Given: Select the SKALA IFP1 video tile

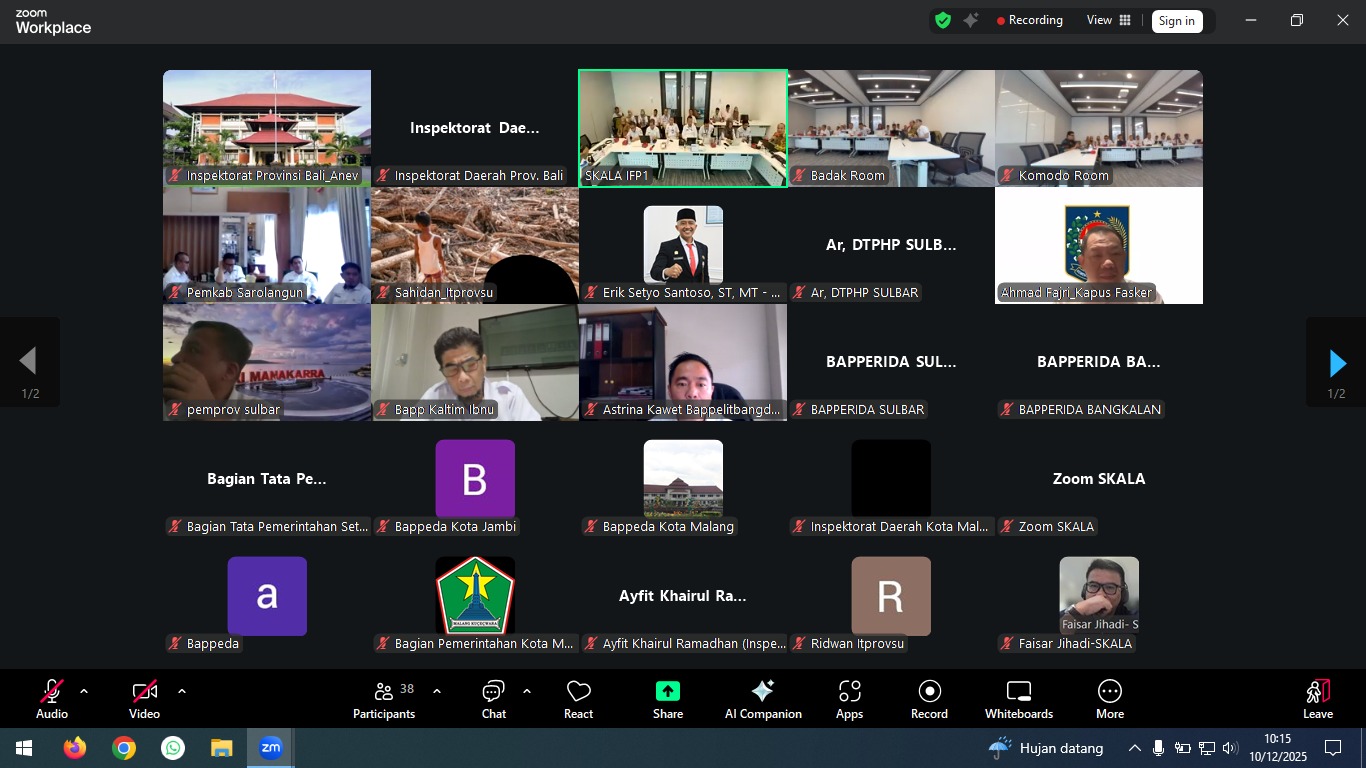Looking at the screenshot, I should [x=682, y=127].
